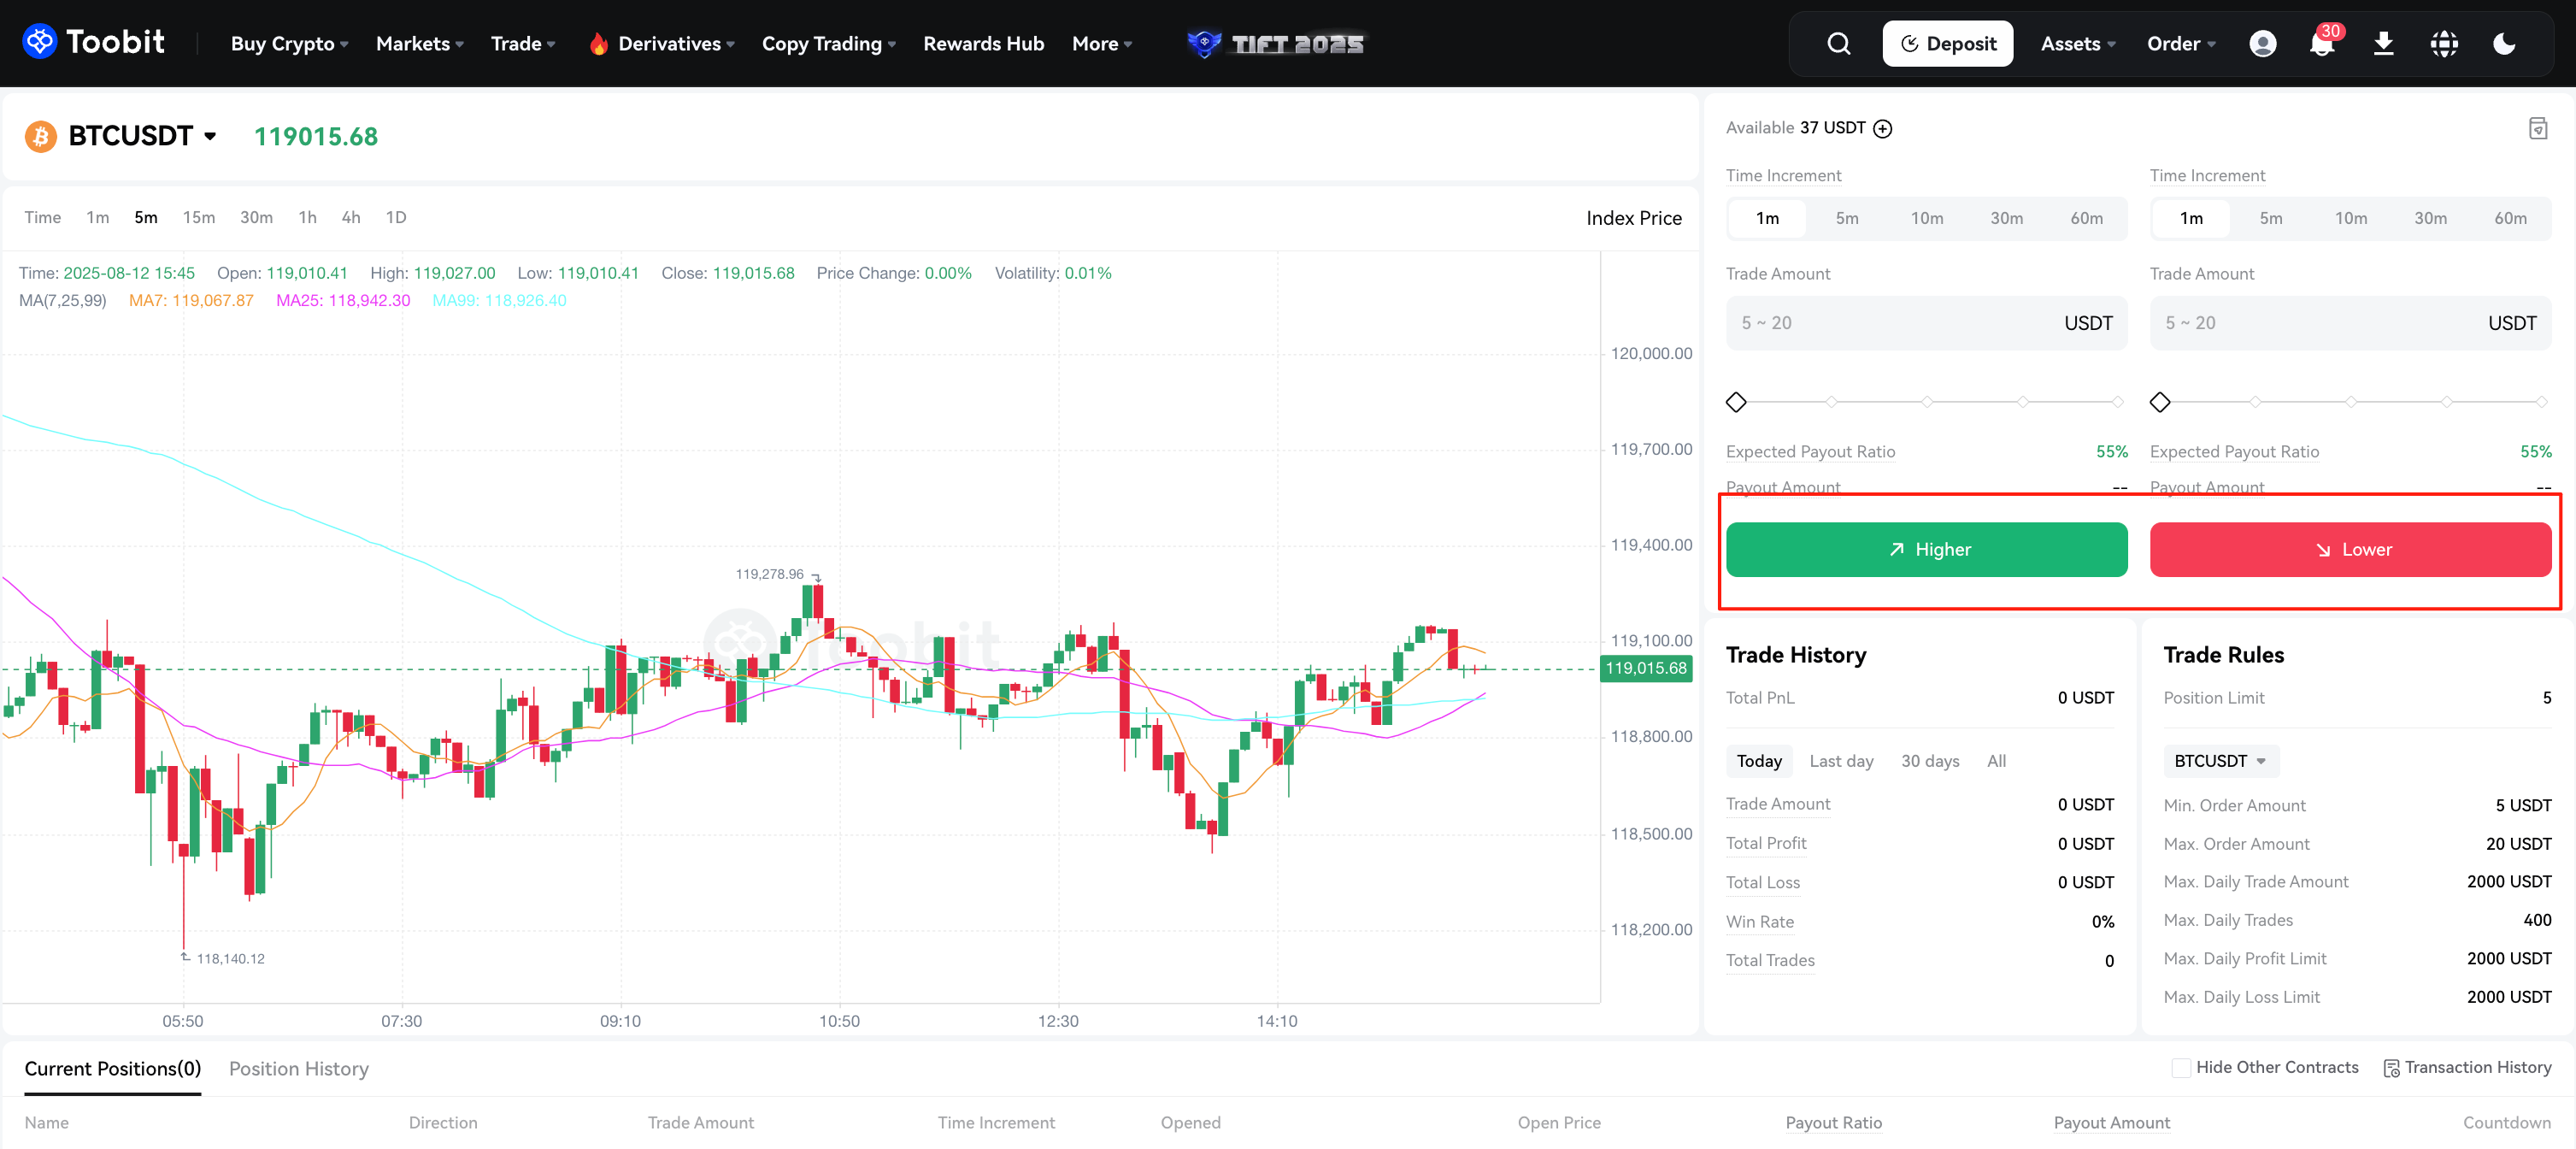Select 1h chart interval
Viewport: 2576px width, 1149px height.
point(307,217)
